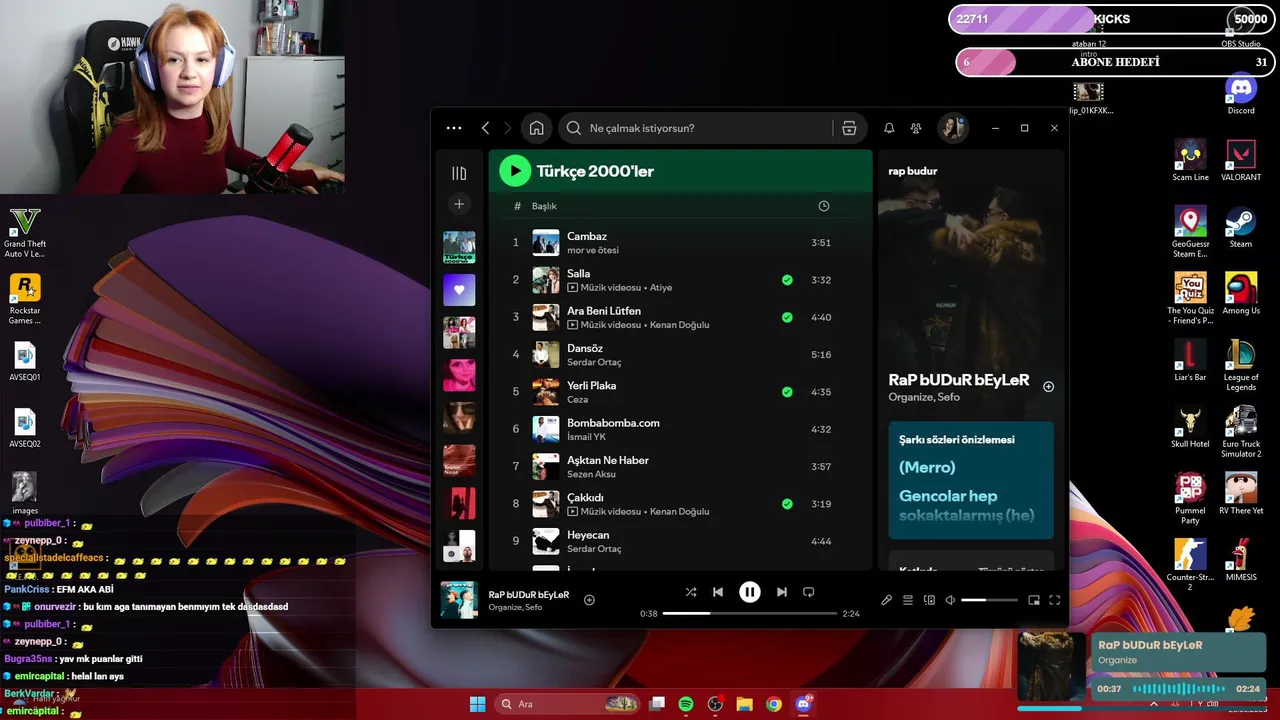Open artist link 'Ceza'

577,399
